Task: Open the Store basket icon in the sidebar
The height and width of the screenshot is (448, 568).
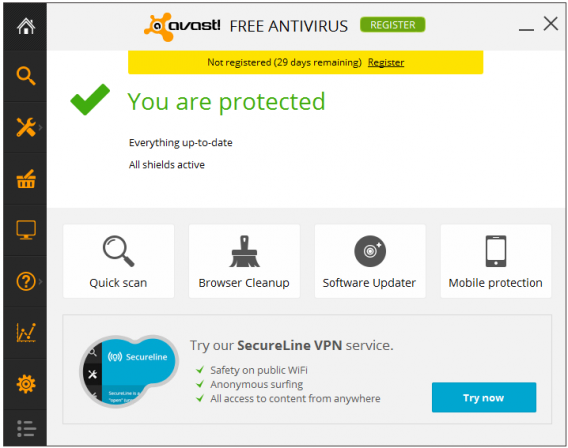Action: tap(26, 179)
